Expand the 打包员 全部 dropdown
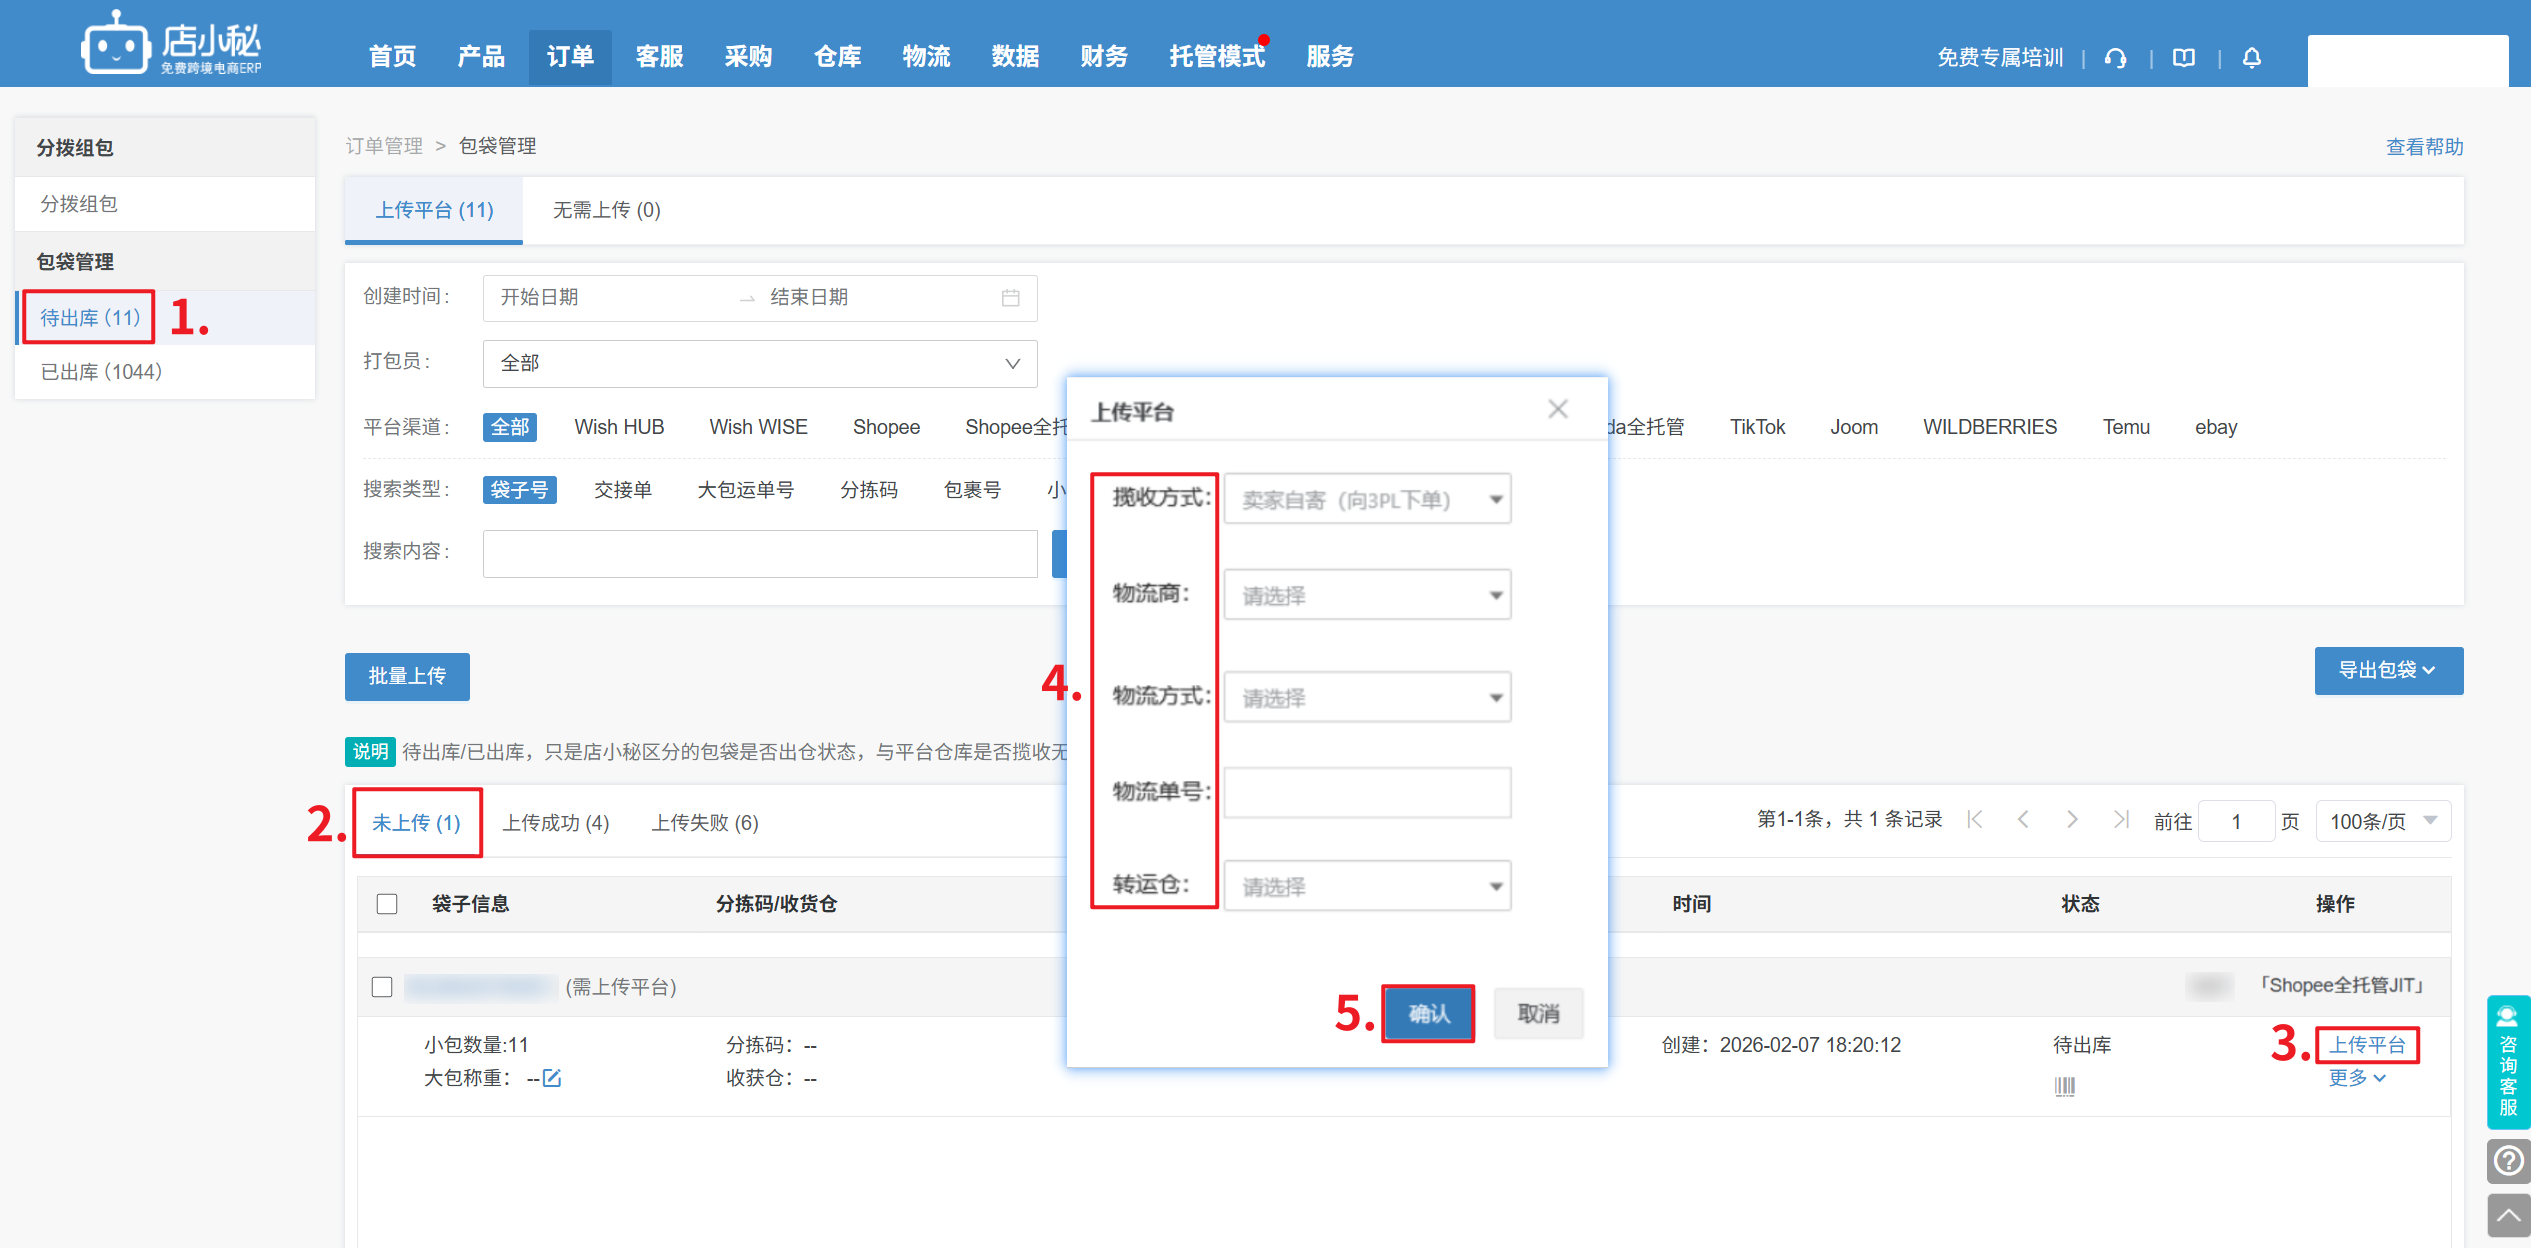2531x1248 pixels. tap(759, 364)
